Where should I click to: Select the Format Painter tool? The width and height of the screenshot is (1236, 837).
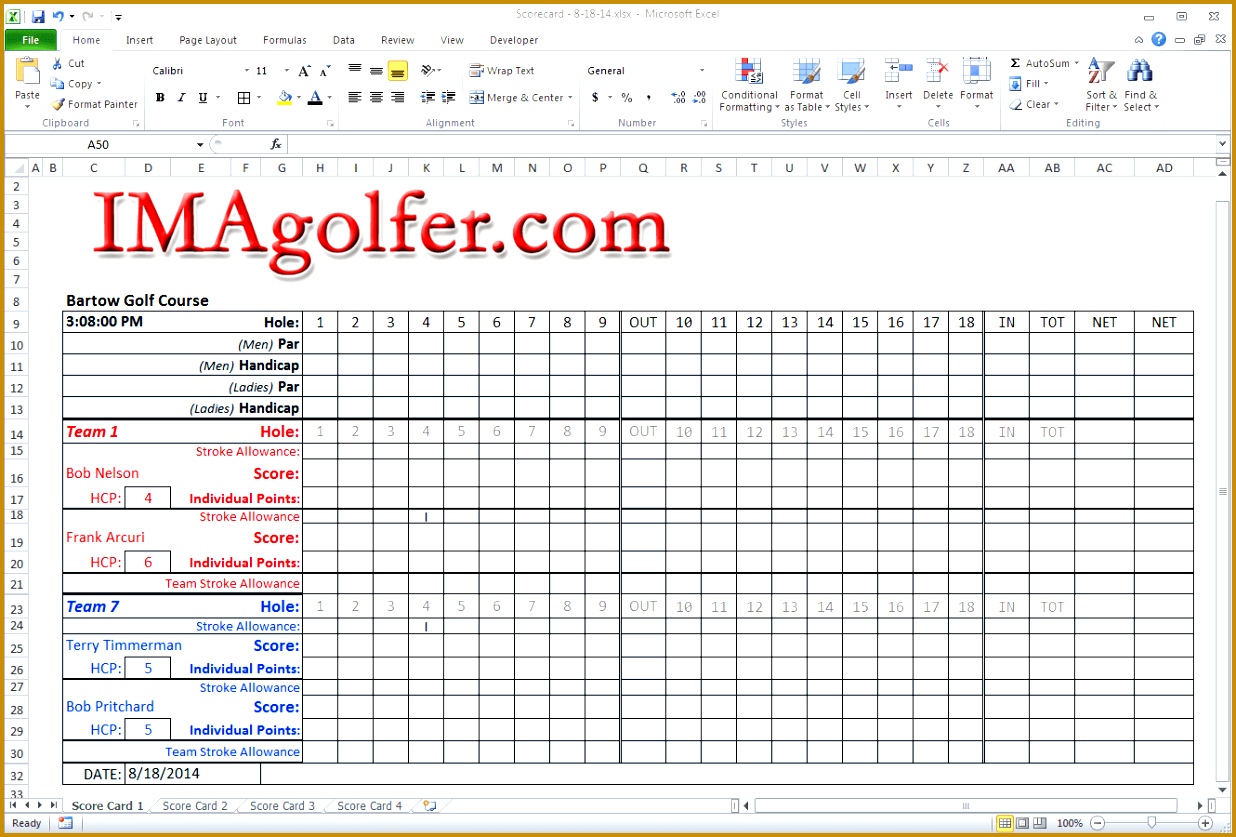click(x=94, y=104)
